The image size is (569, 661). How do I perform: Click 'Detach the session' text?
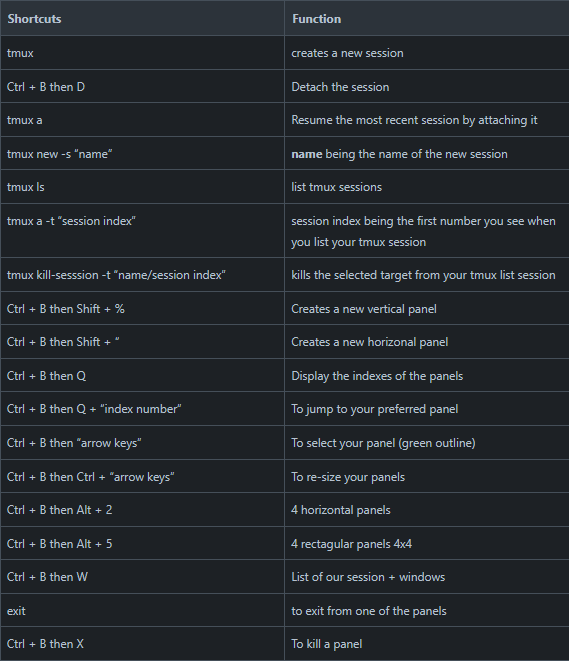pyautogui.click(x=340, y=87)
